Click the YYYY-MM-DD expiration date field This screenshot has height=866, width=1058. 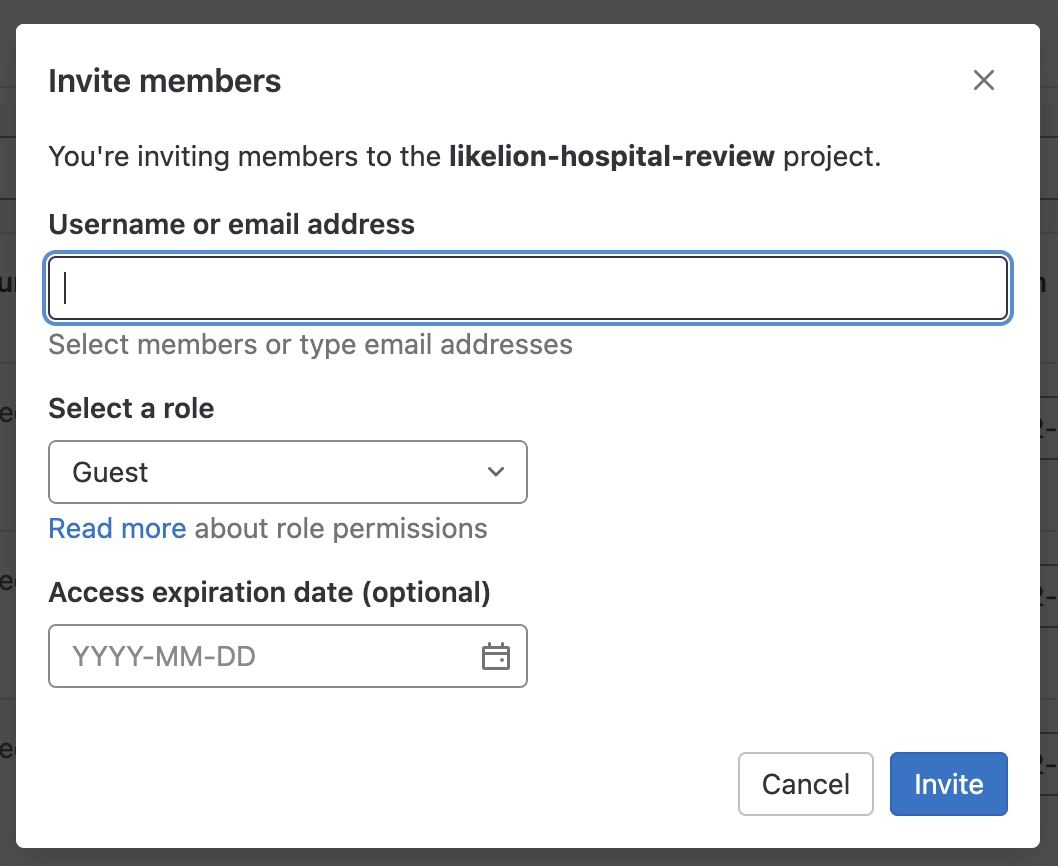pos(260,657)
